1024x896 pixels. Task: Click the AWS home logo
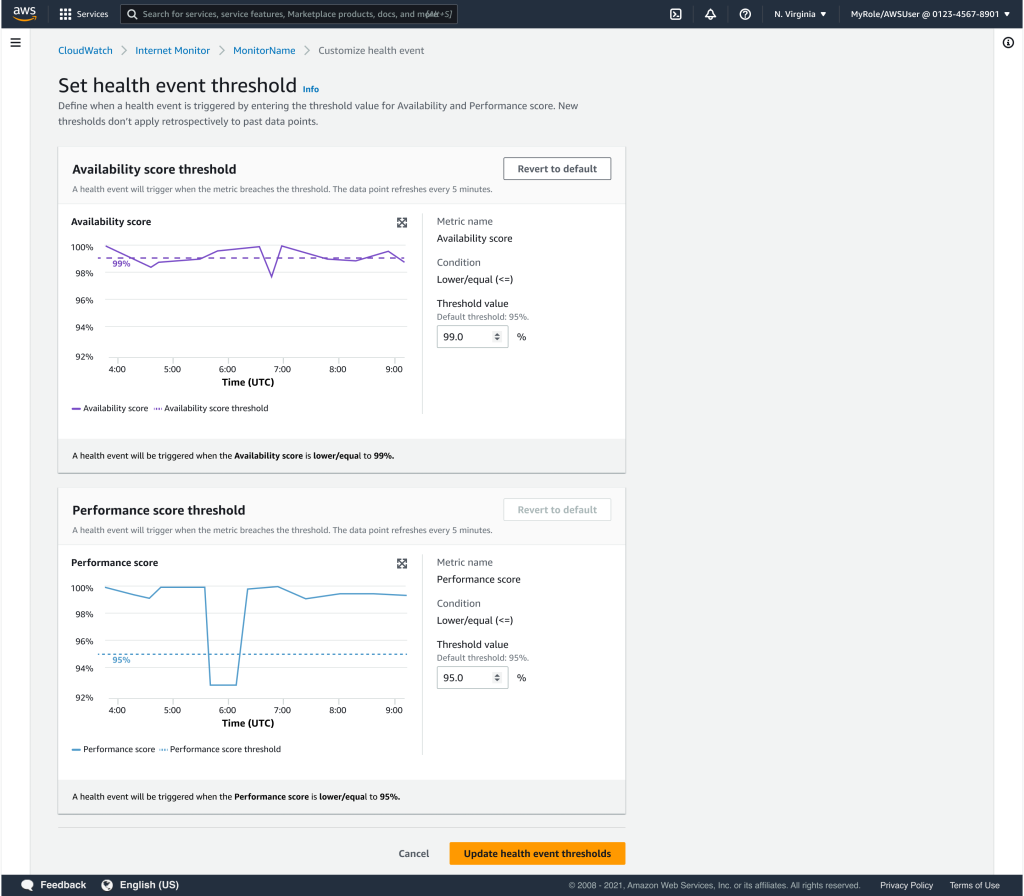22,13
